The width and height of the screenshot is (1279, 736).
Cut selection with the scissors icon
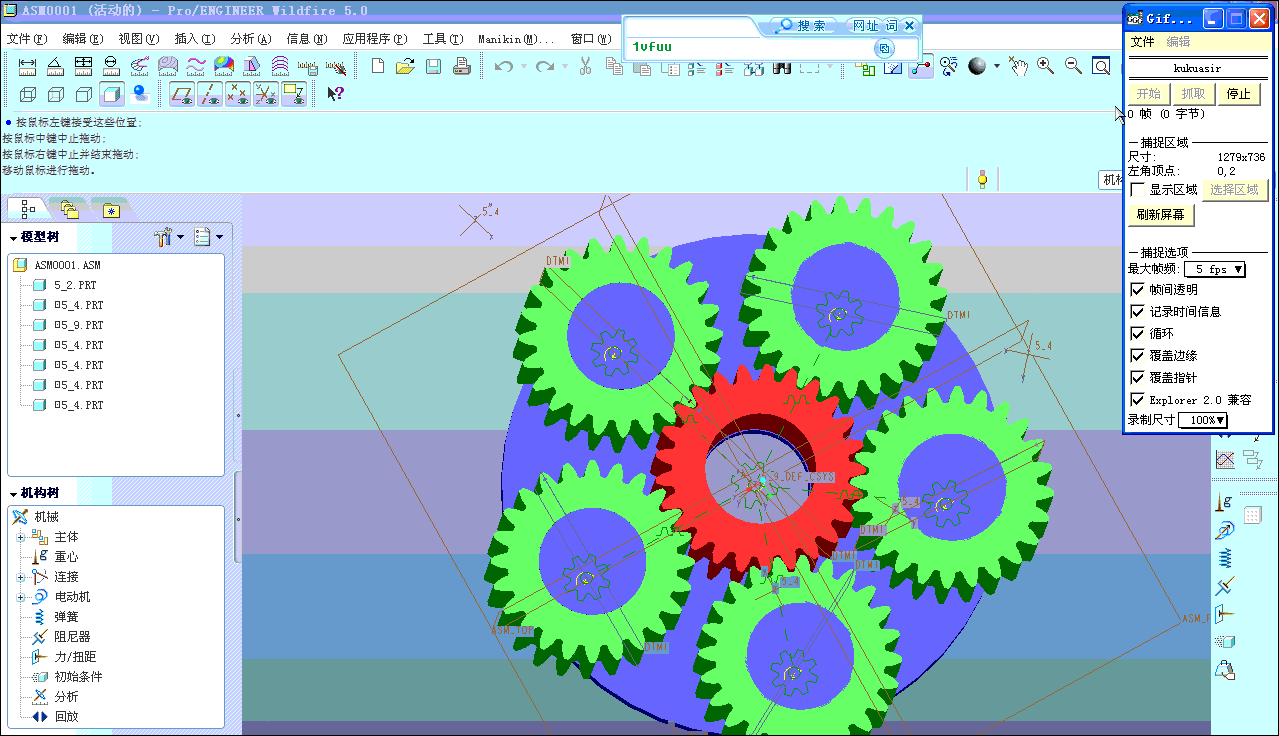coord(586,66)
